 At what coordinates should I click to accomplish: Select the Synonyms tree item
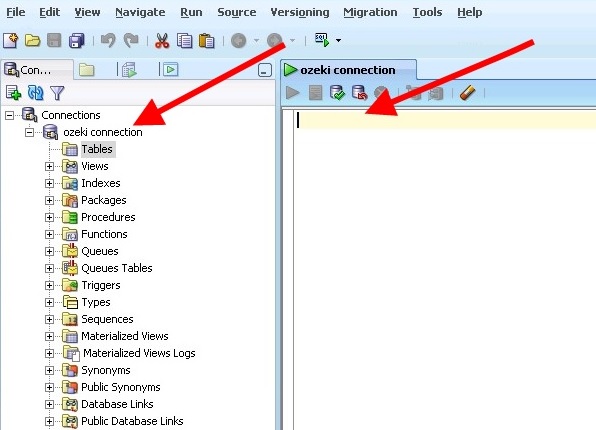point(106,370)
